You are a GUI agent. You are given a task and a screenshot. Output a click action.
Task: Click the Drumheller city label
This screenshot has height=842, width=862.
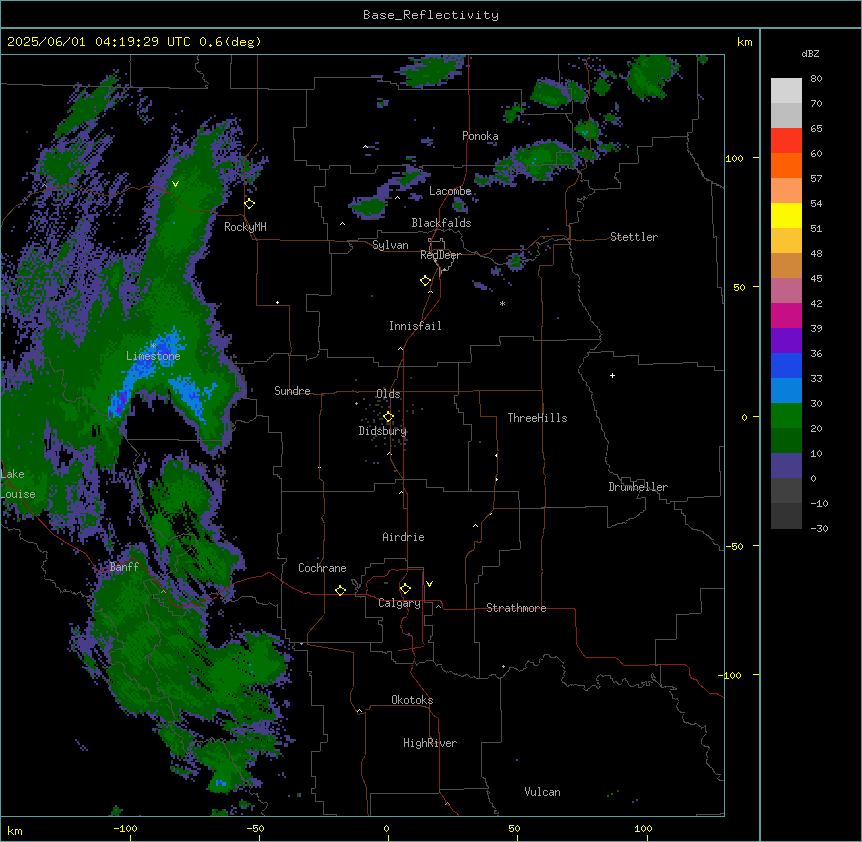coord(638,487)
